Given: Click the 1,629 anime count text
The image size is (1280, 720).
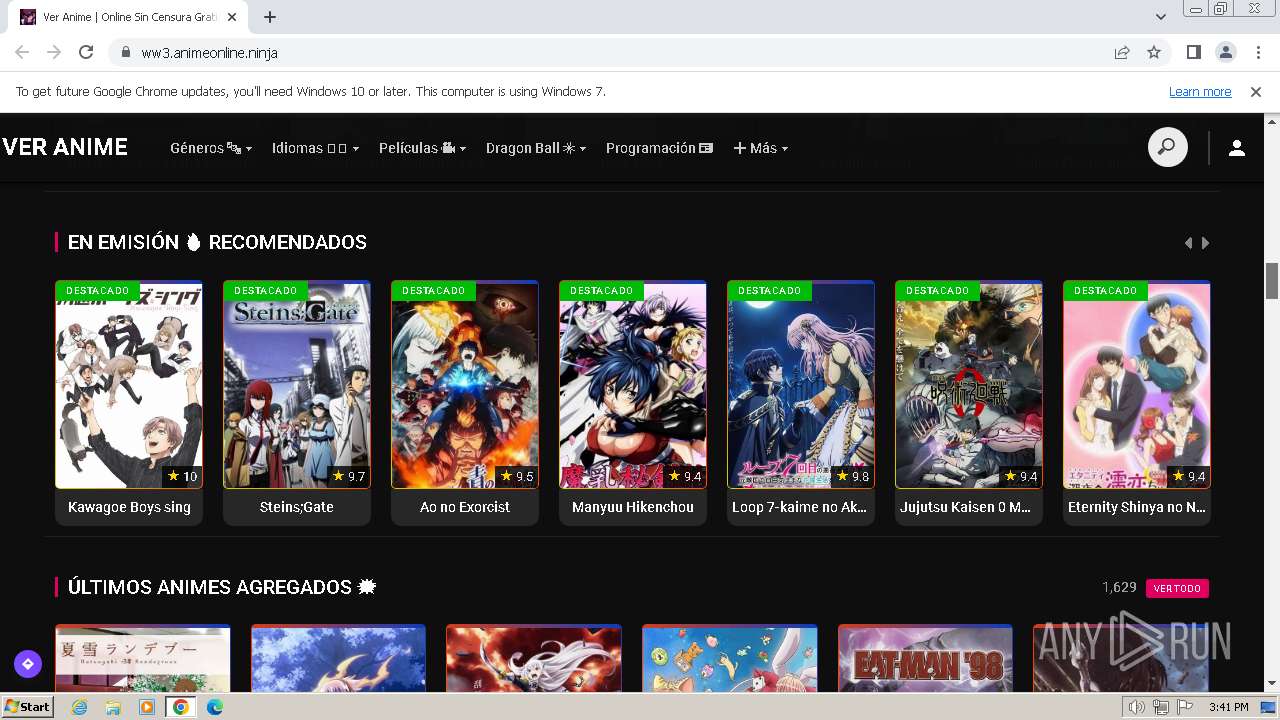Looking at the screenshot, I should (1119, 587).
